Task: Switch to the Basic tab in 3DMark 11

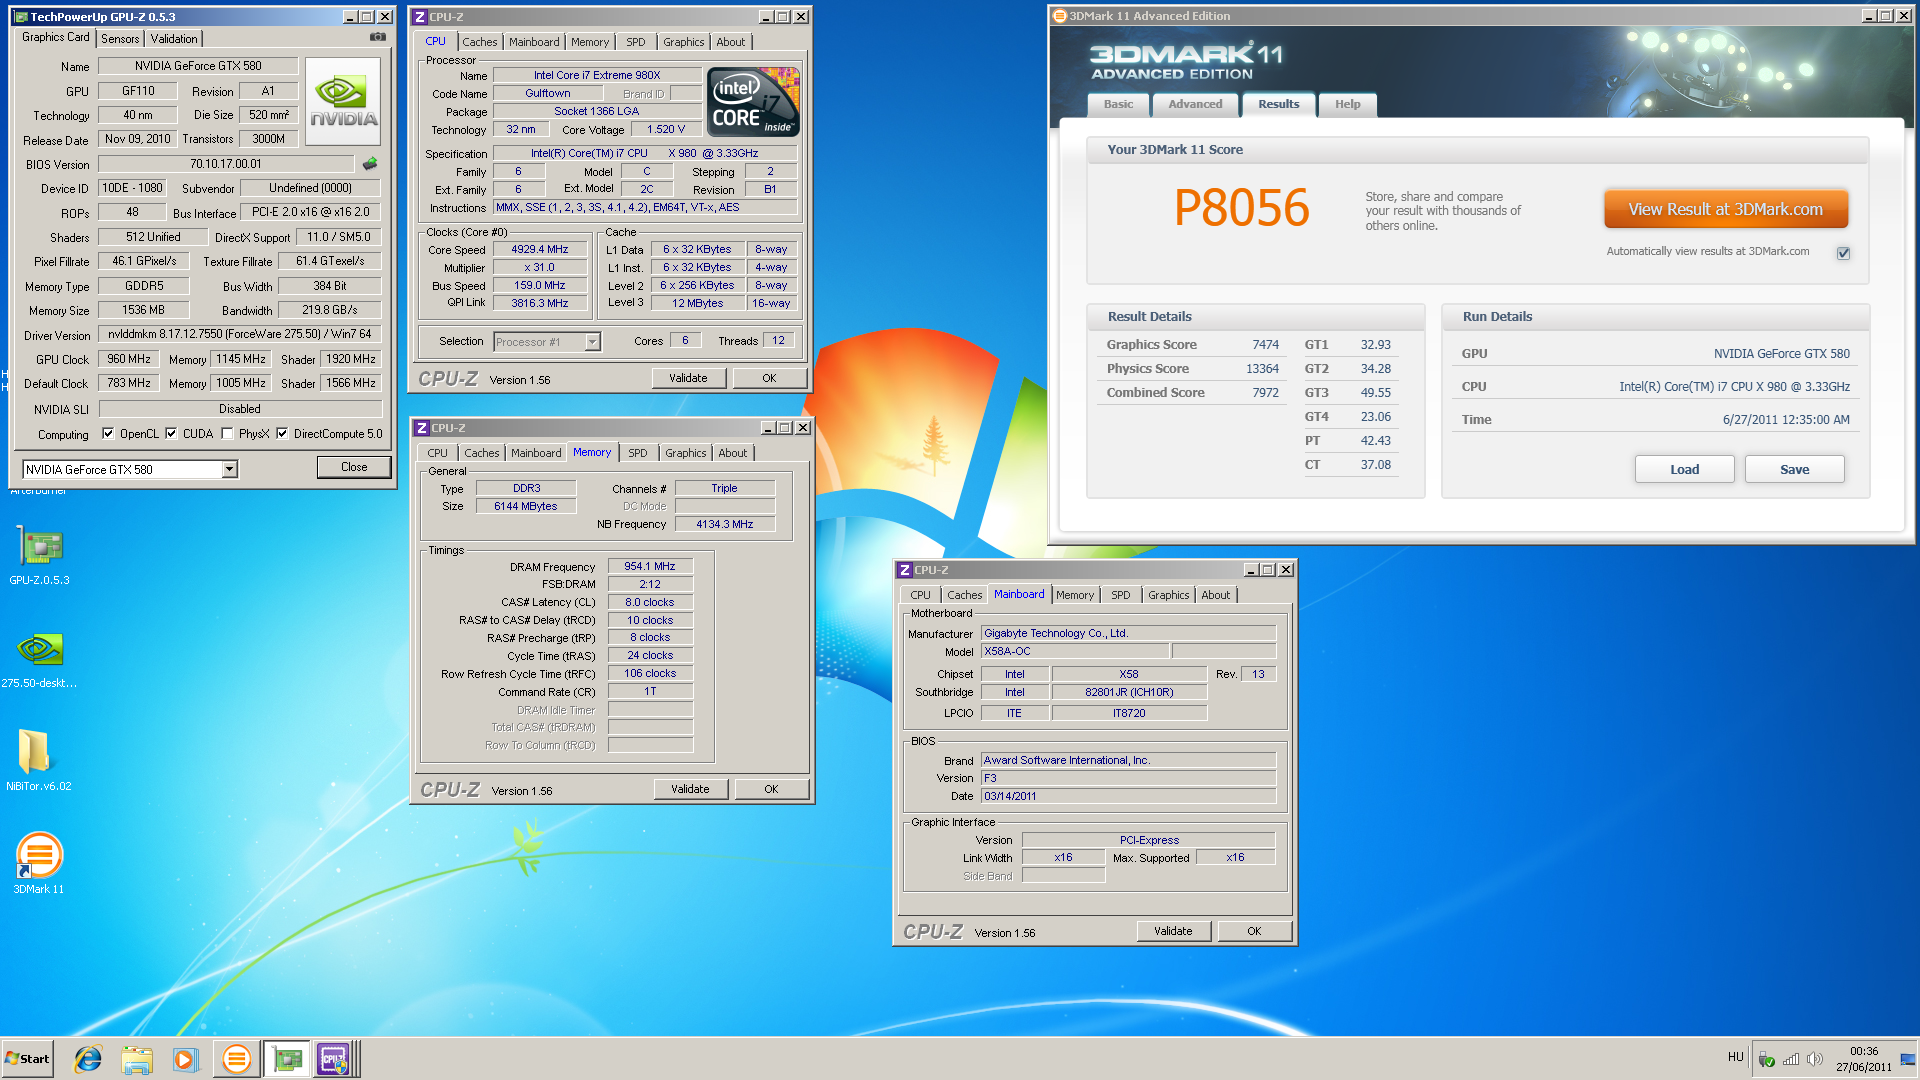Action: 1118,104
